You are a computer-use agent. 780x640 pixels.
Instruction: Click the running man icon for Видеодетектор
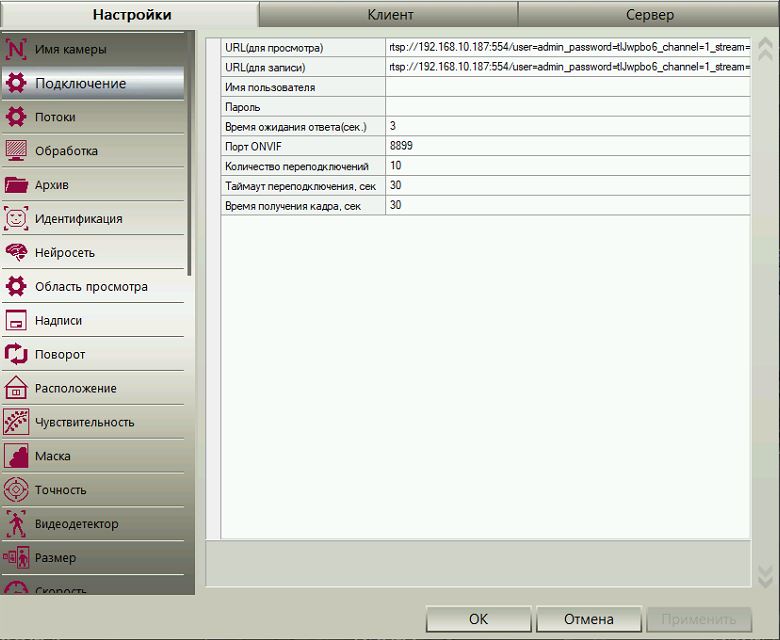pyautogui.click(x=16, y=524)
